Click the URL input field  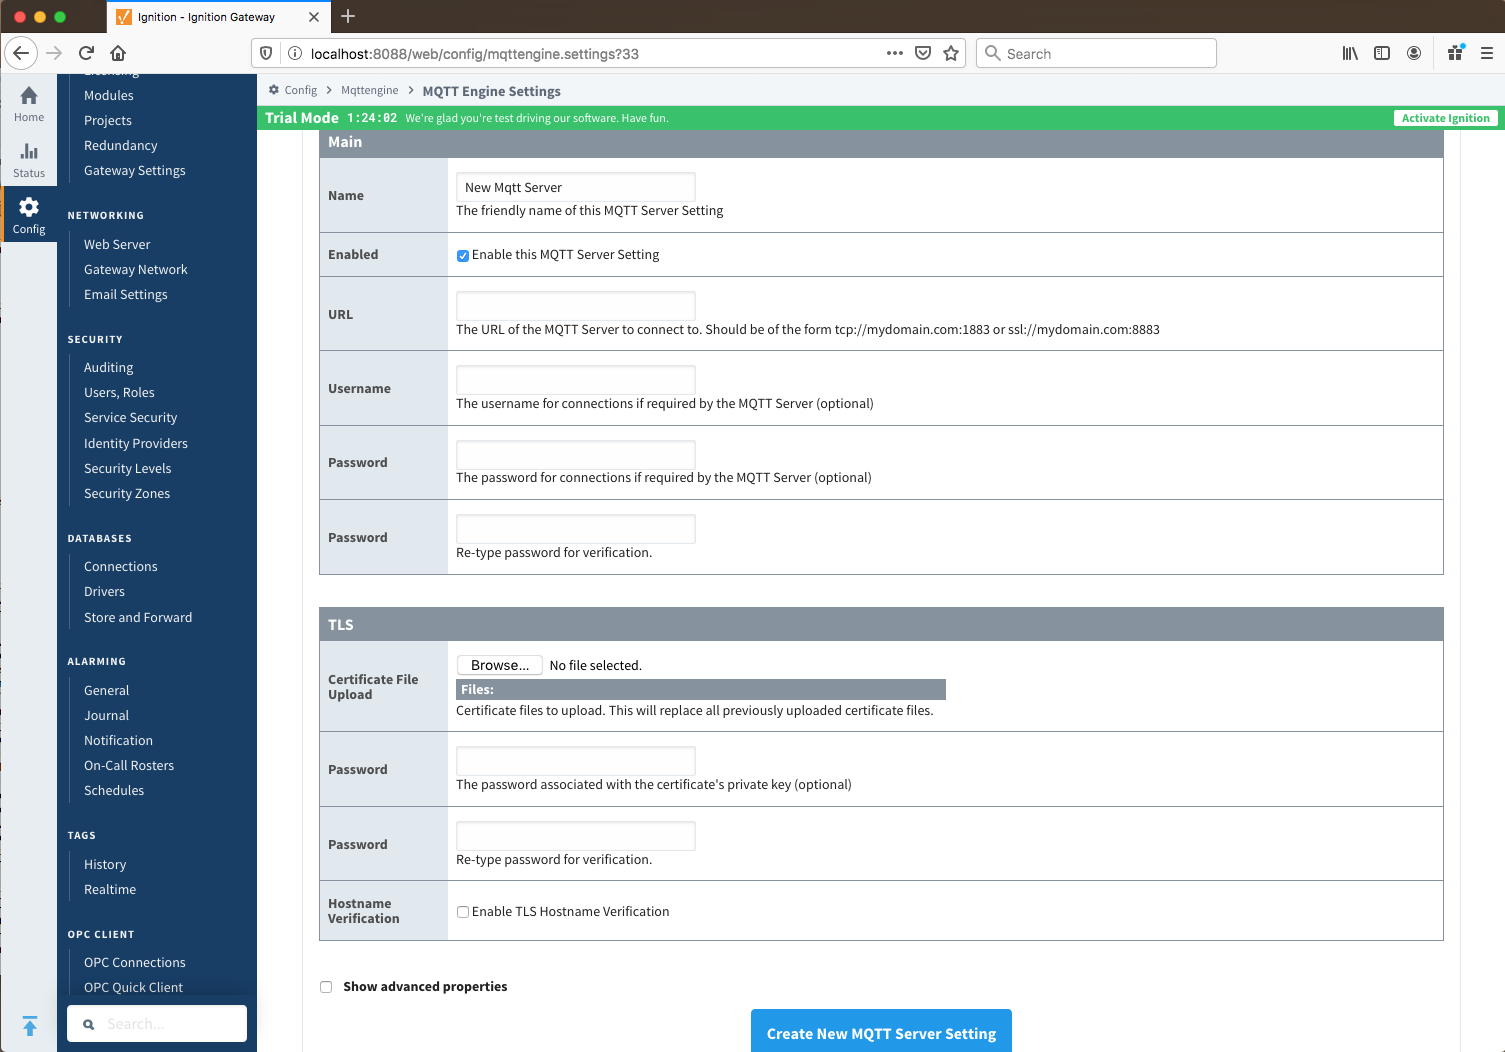tap(576, 306)
